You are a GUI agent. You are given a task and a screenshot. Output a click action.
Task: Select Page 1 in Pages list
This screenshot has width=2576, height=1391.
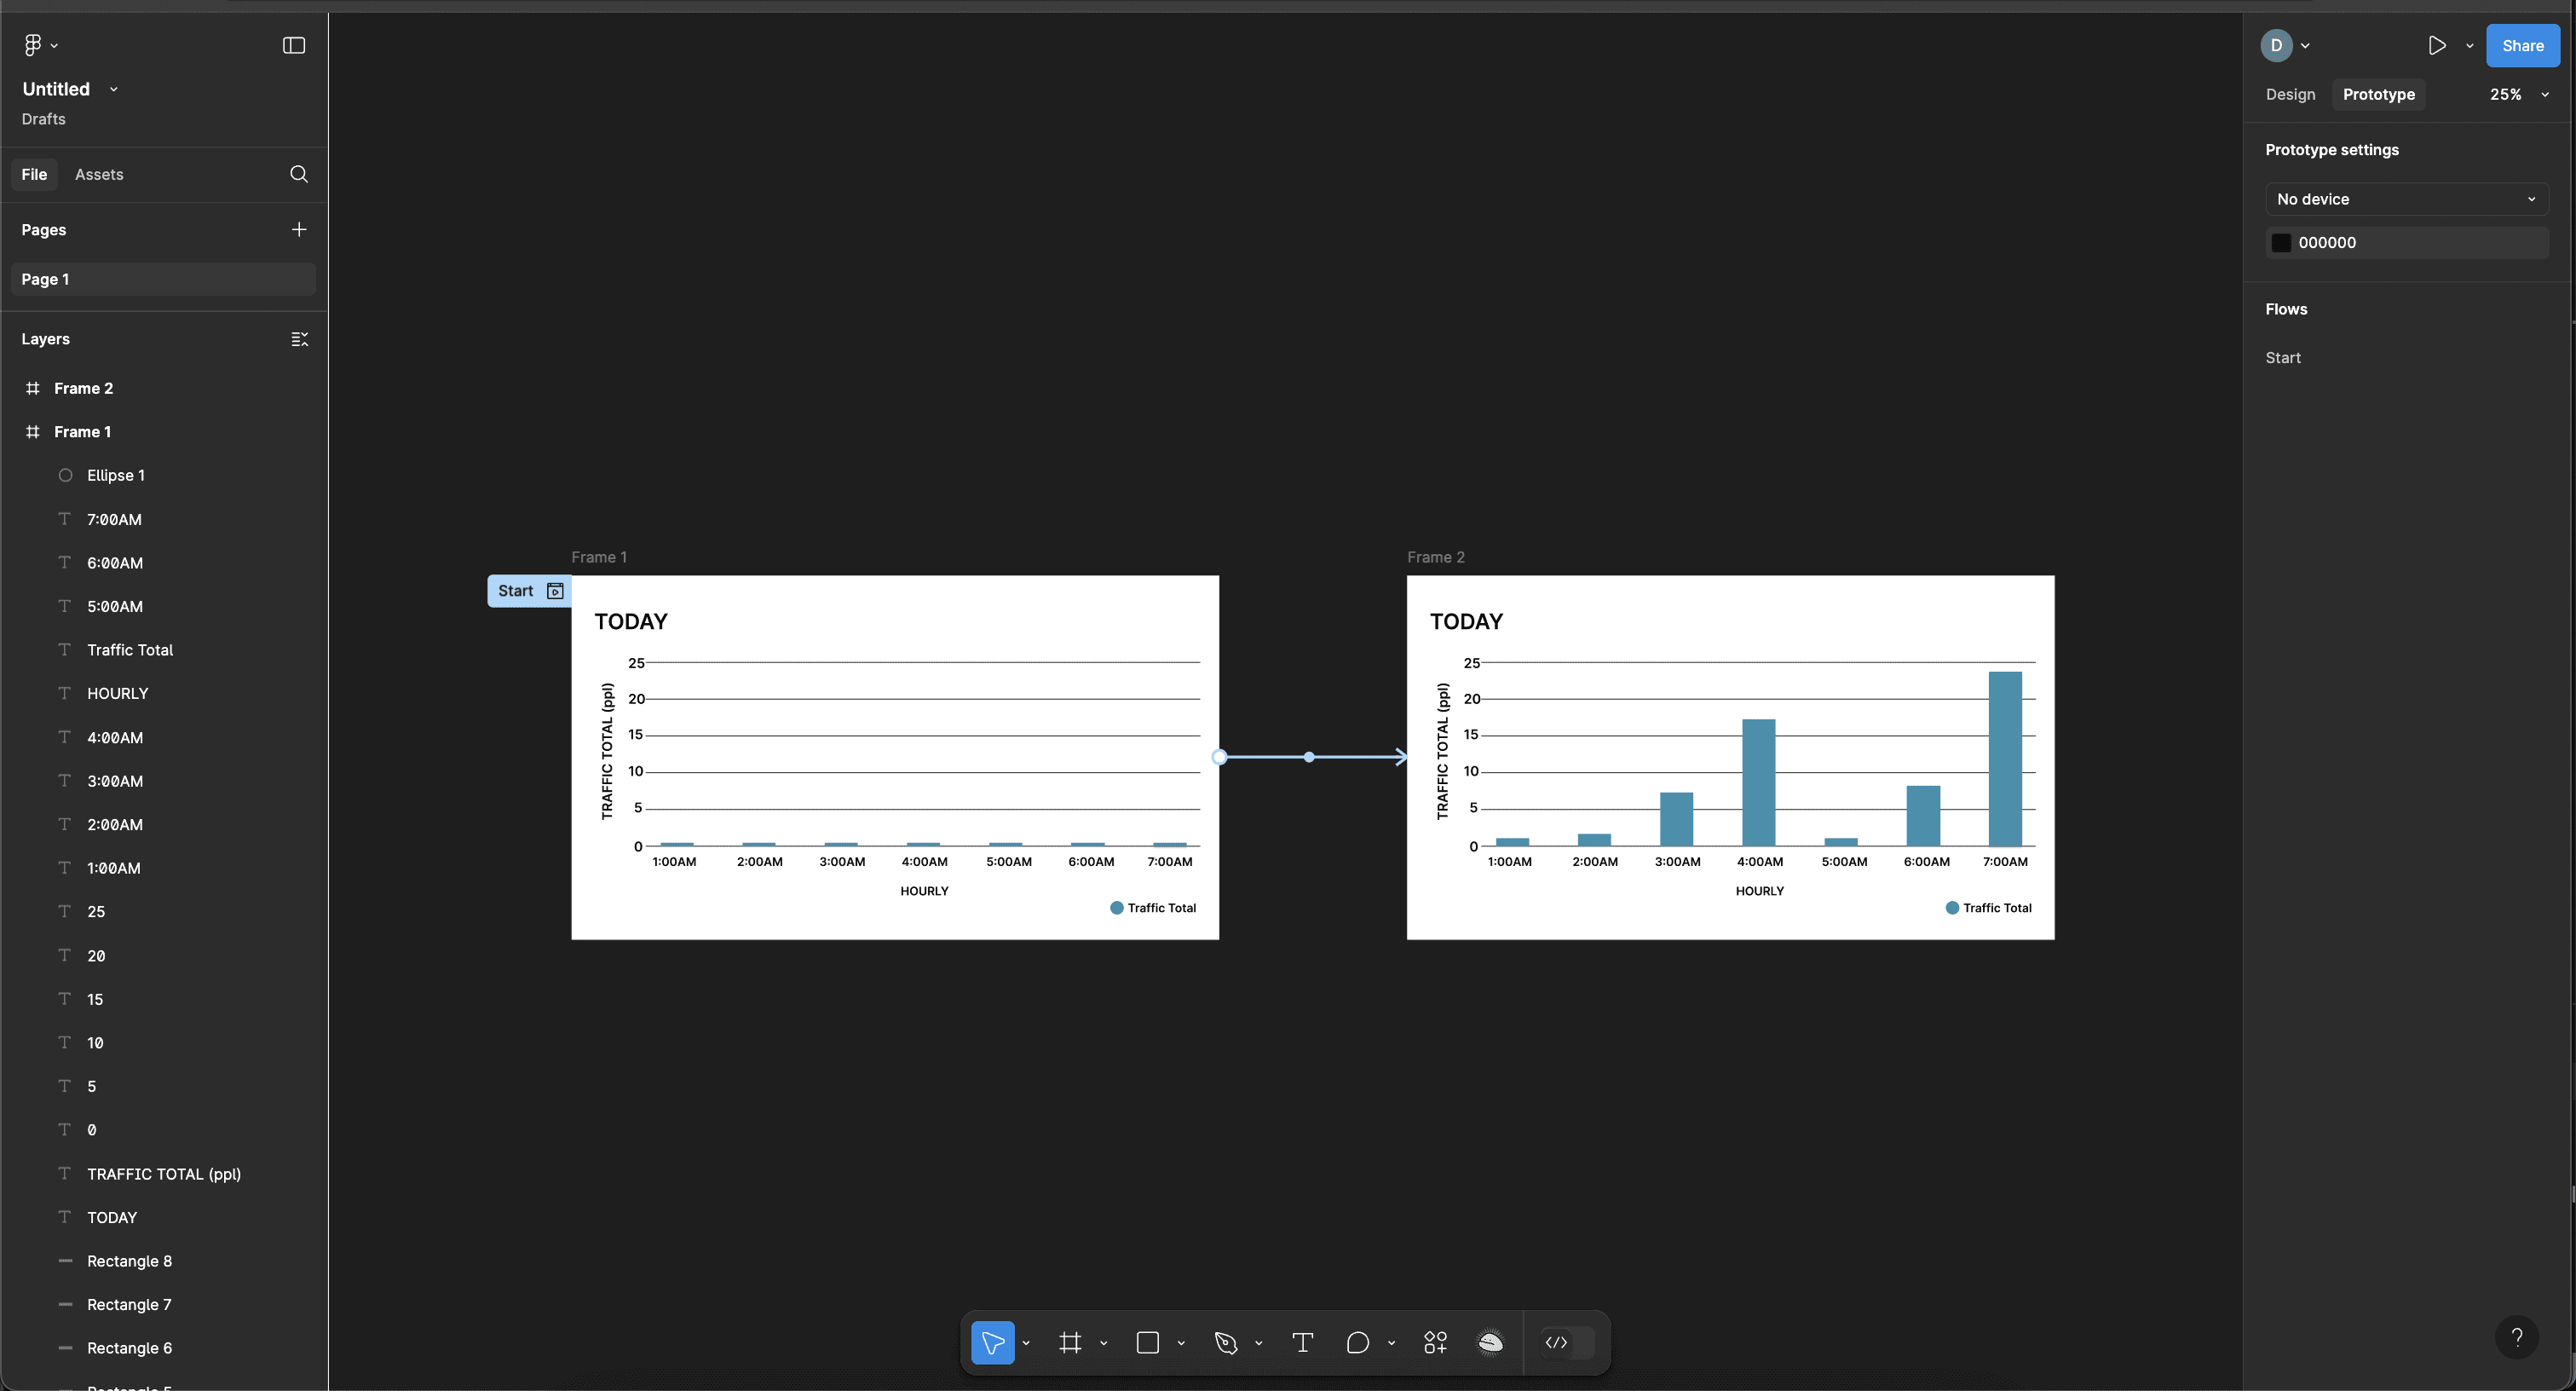(163, 279)
